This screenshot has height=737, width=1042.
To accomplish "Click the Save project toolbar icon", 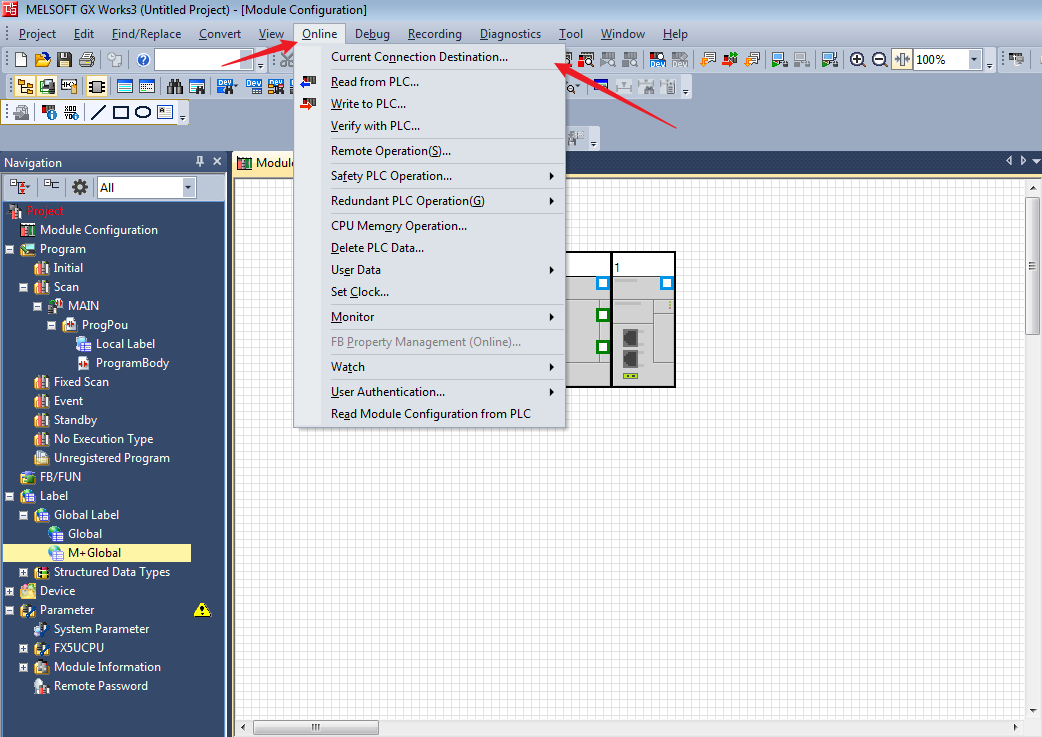I will pyautogui.click(x=64, y=60).
